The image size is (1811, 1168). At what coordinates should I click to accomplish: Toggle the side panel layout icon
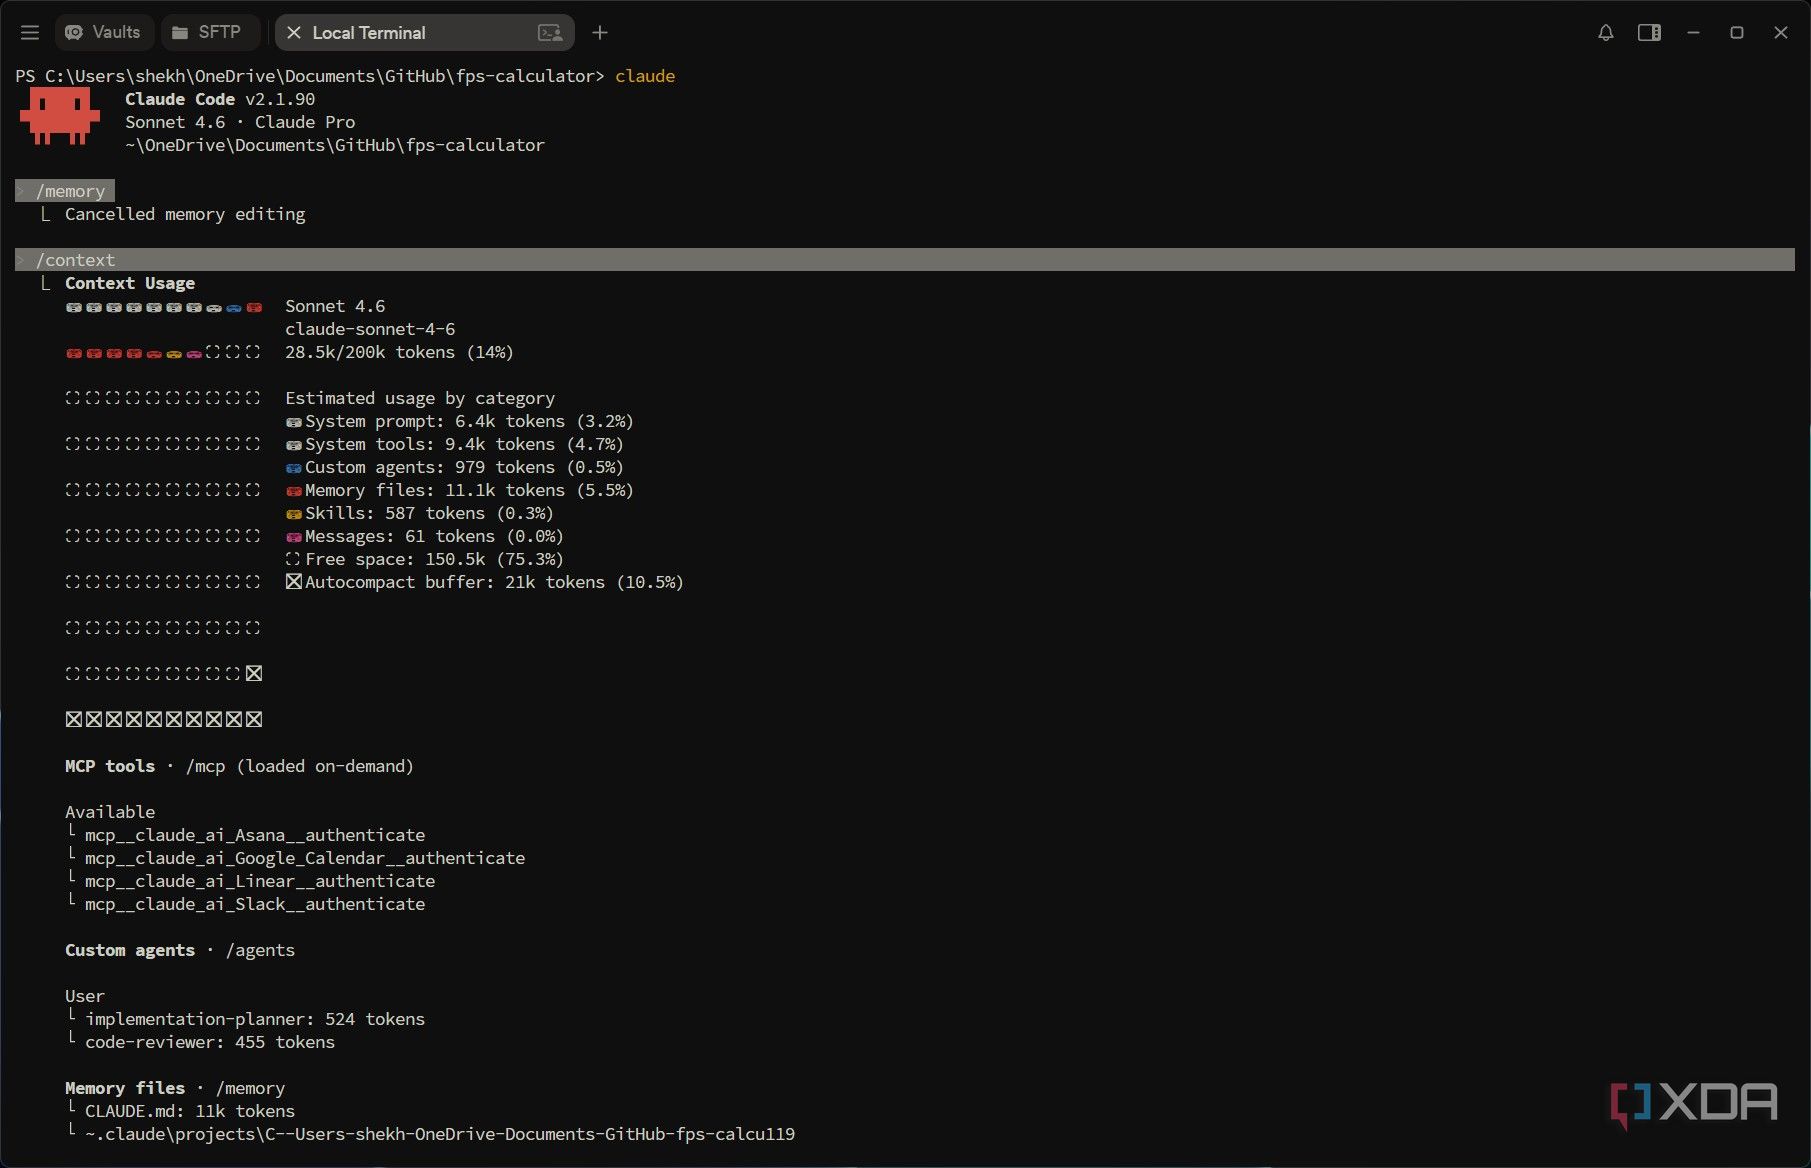pos(1649,33)
